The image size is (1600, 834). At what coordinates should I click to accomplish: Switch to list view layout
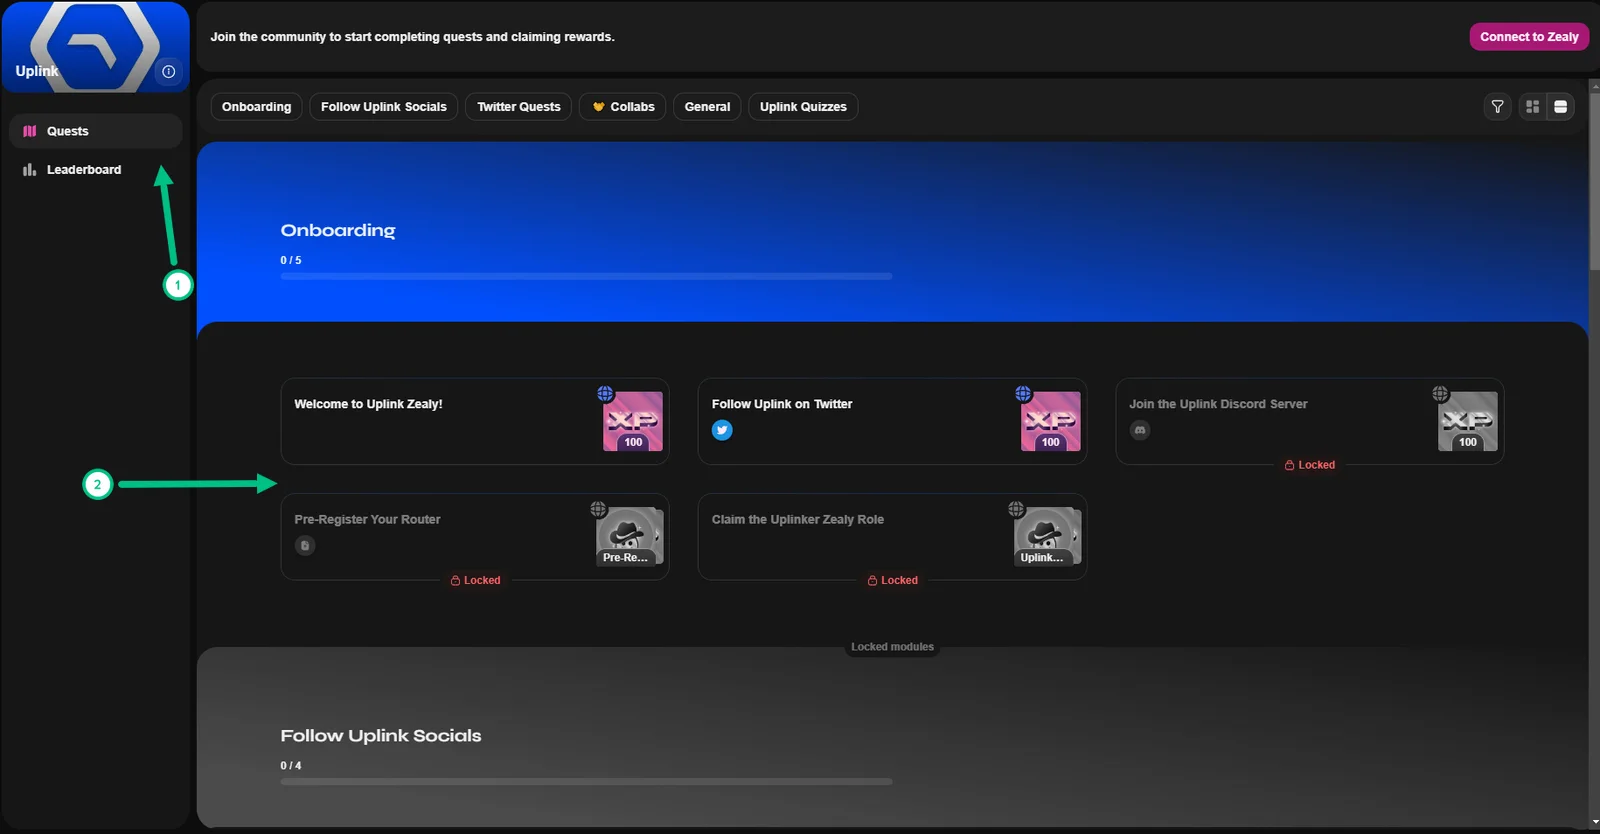pyautogui.click(x=1560, y=107)
